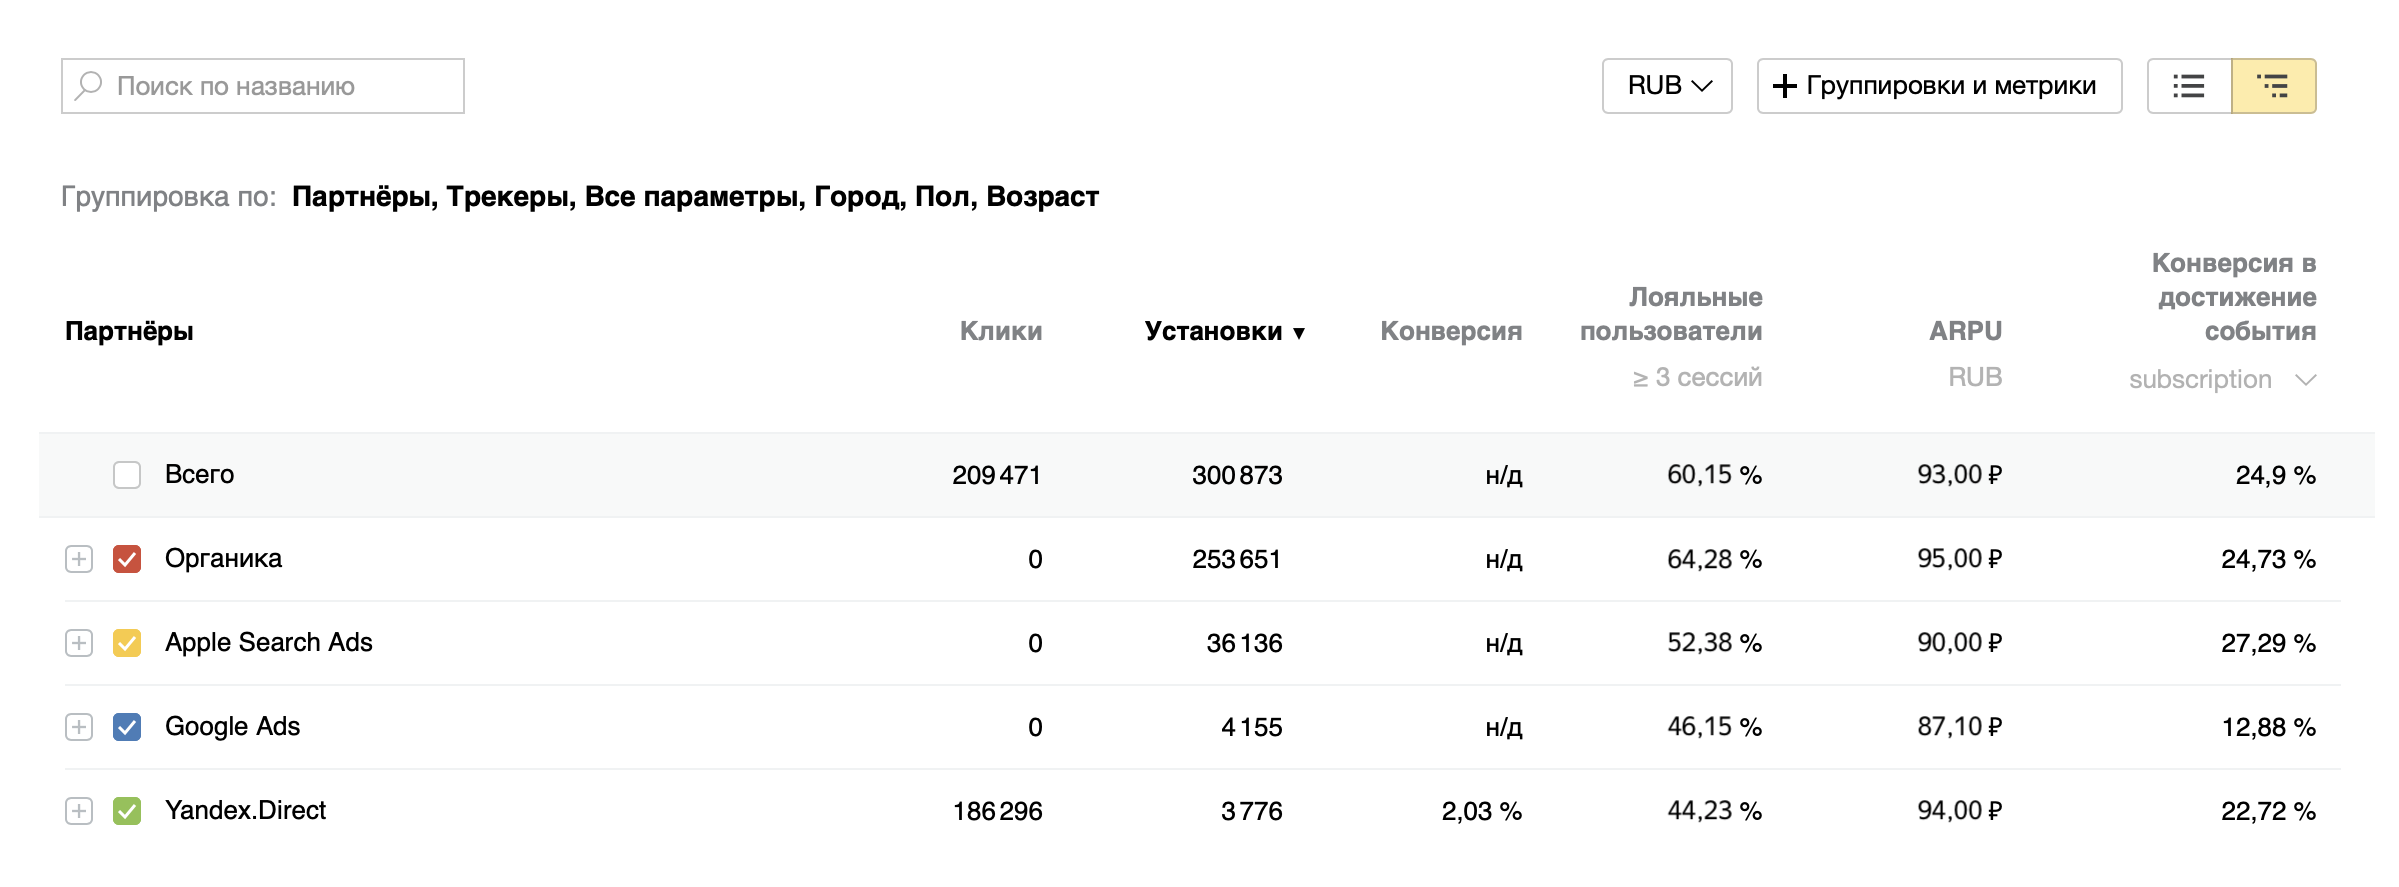Select the tree list view icon
The width and height of the screenshot is (2399, 887).
tap(2273, 86)
